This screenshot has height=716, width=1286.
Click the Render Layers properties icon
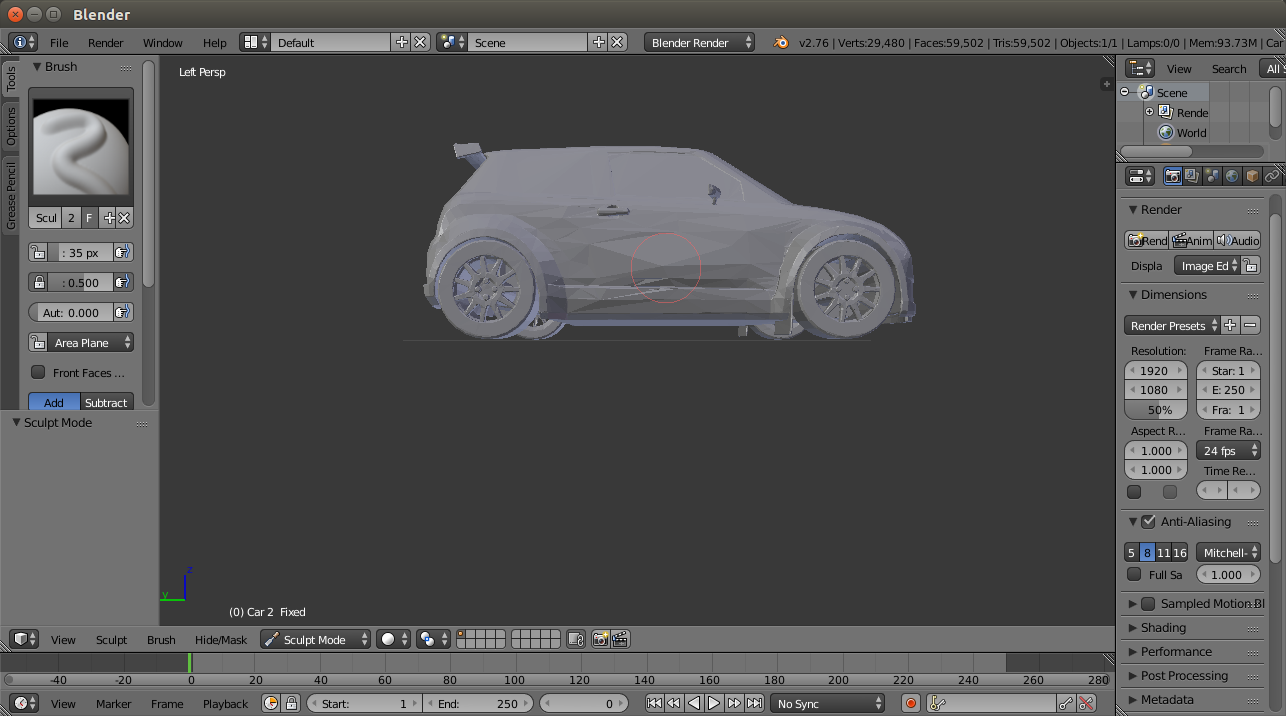coord(1193,176)
